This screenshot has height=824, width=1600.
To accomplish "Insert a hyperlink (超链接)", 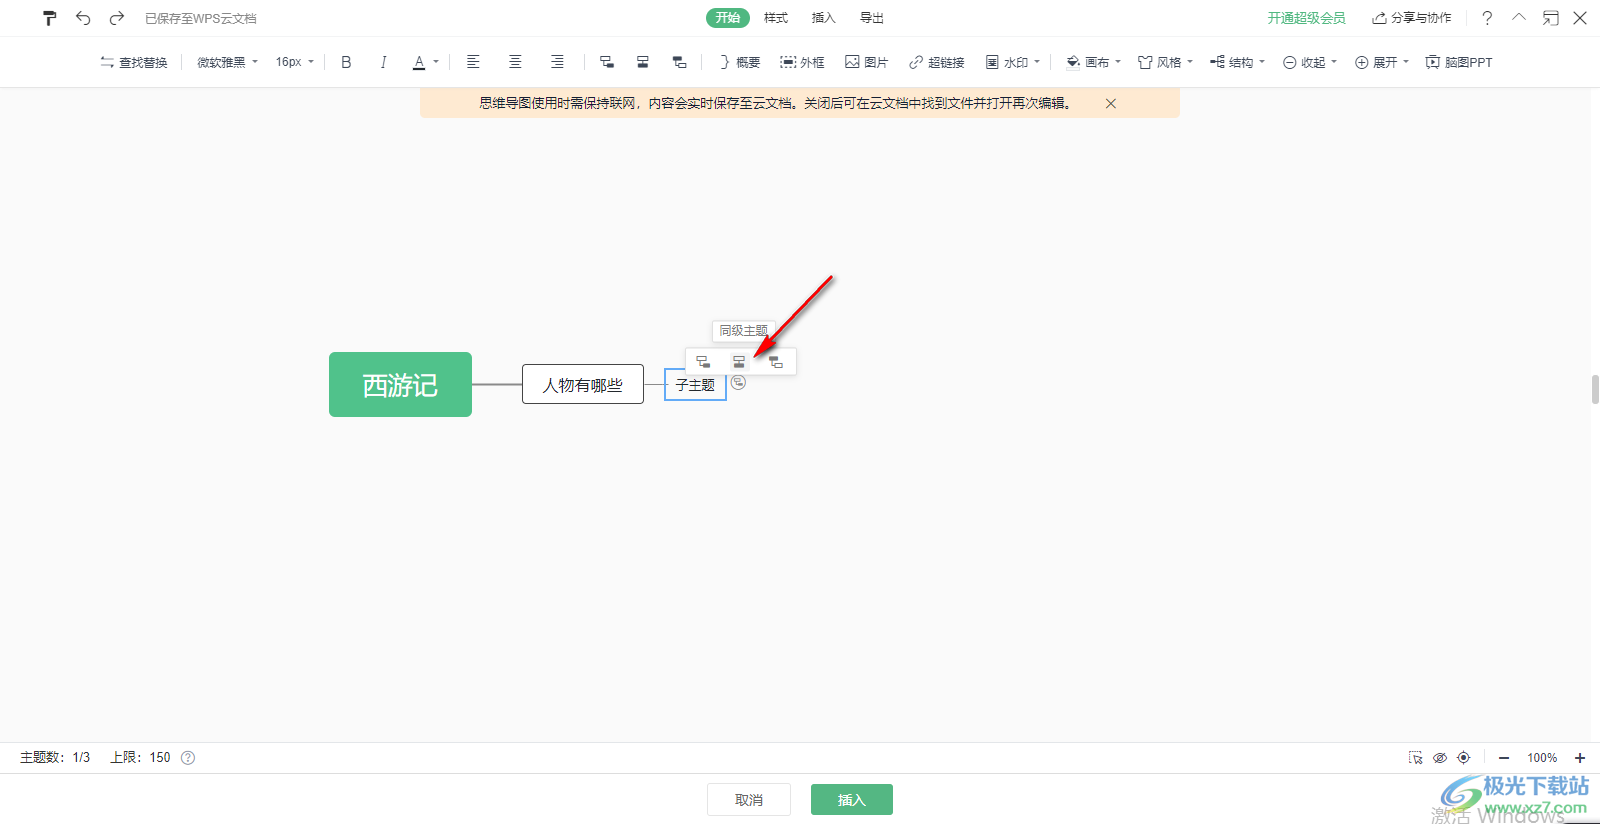I will click(x=936, y=62).
